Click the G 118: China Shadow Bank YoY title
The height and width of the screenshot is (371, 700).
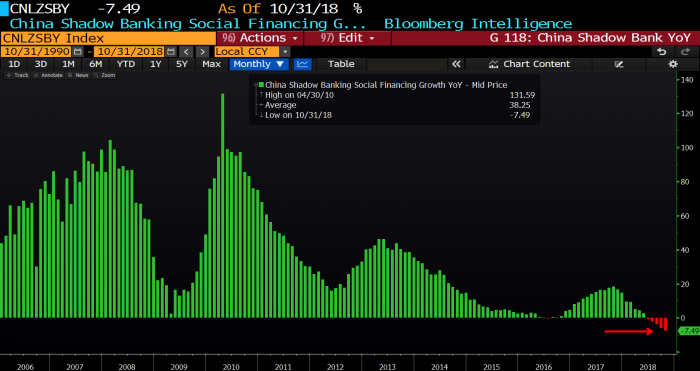pos(590,38)
